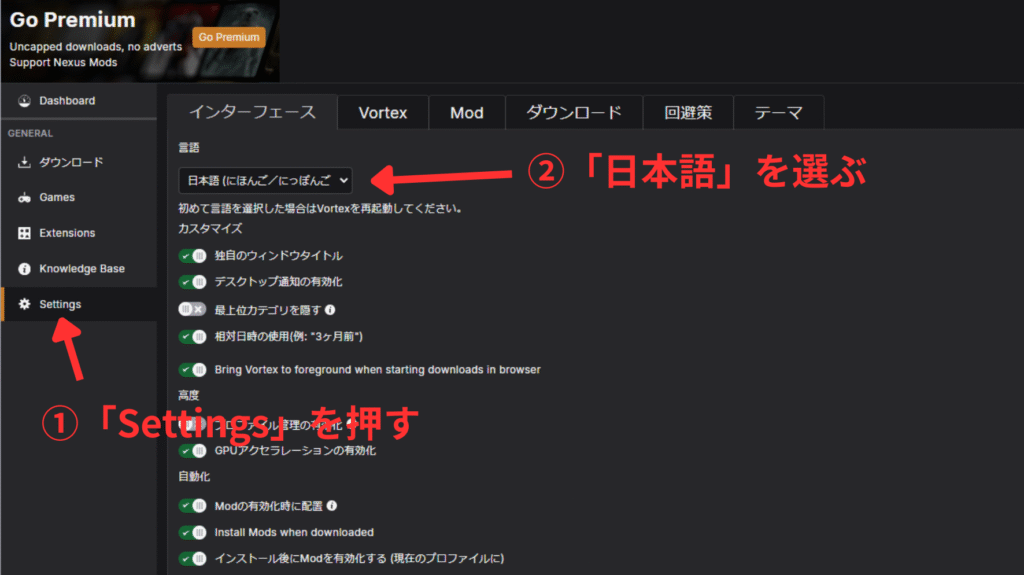Image resolution: width=1024 pixels, height=575 pixels.
Task: Toggle 独自のウィンドウタイトル switch
Action: [x=193, y=255]
